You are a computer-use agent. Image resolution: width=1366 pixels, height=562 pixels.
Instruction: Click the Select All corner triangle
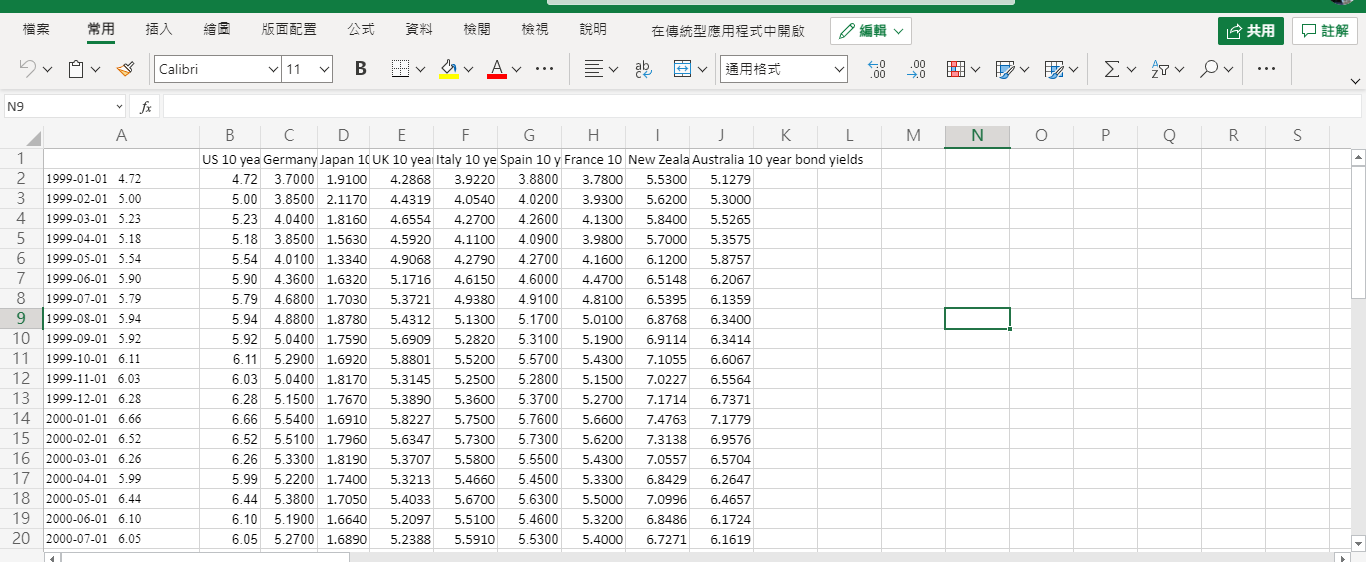[34, 139]
